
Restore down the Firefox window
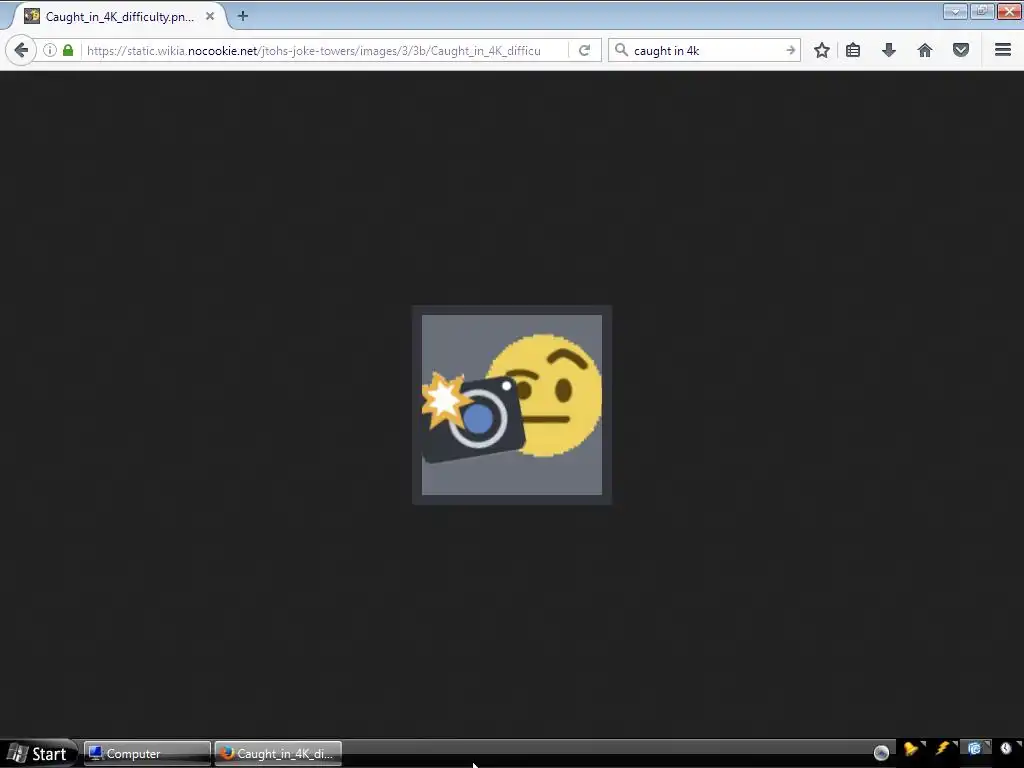point(982,12)
